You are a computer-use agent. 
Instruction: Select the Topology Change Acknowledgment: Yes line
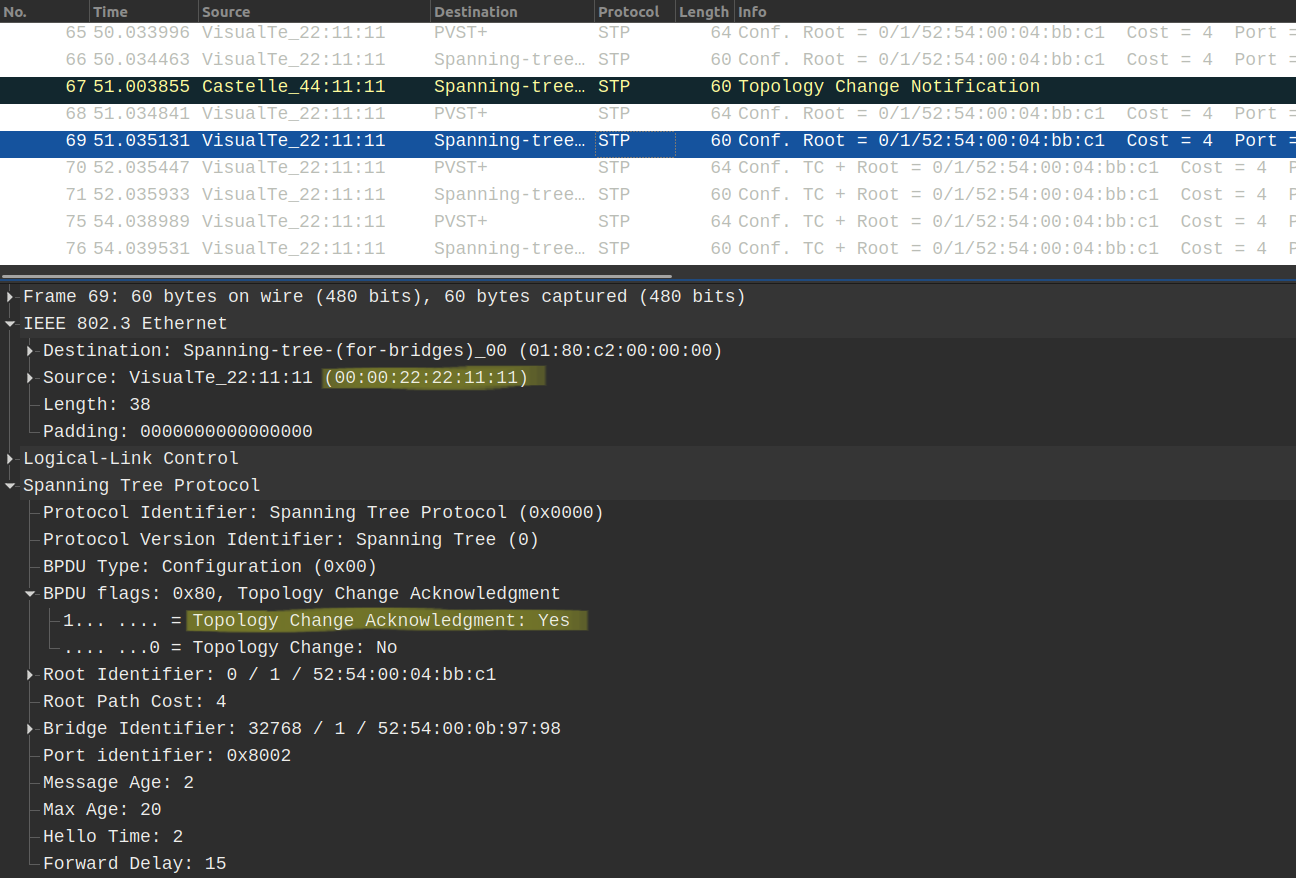[380, 621]
